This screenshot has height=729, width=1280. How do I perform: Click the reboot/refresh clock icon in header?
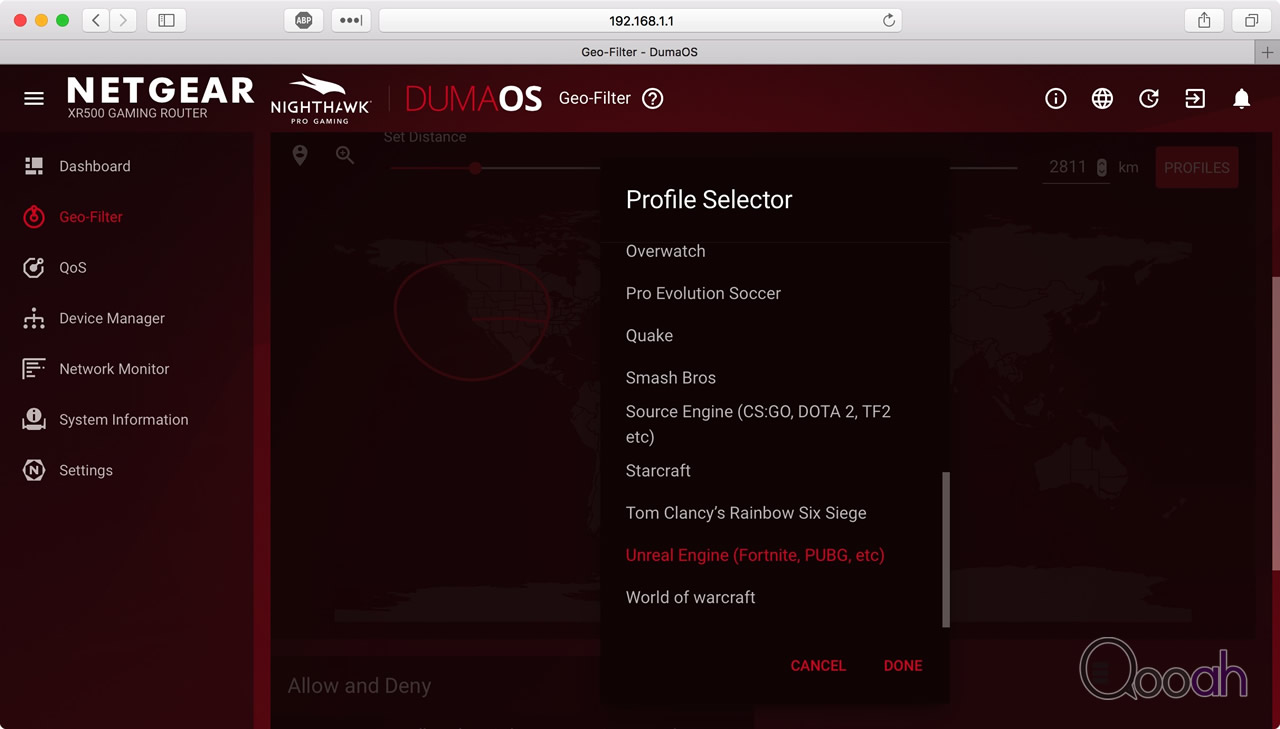tap(1149, 98)
